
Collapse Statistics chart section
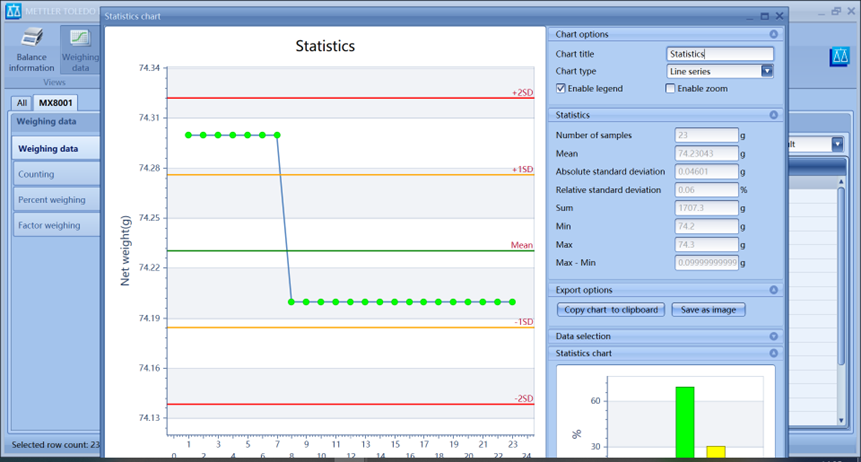click(x=773, y=353)
